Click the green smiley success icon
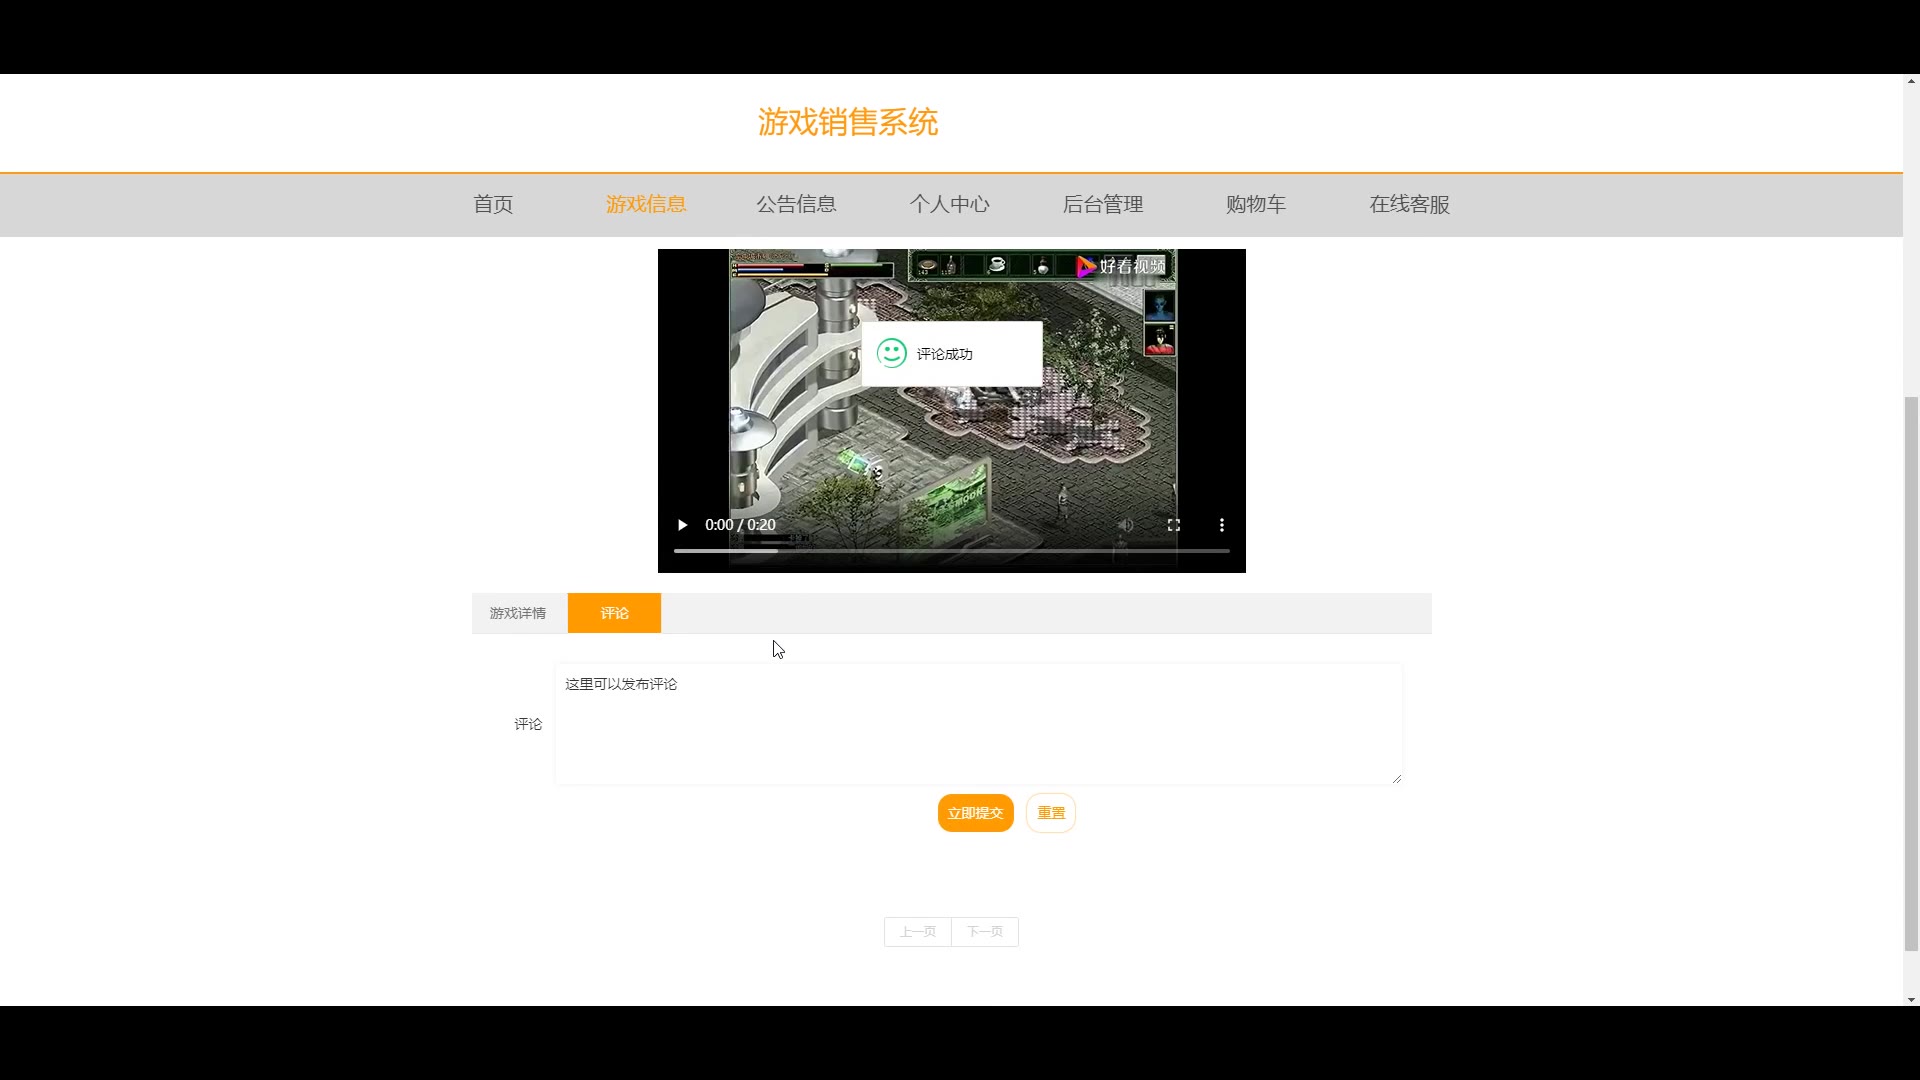1920x1080 pixels. [x=892, y=353]
